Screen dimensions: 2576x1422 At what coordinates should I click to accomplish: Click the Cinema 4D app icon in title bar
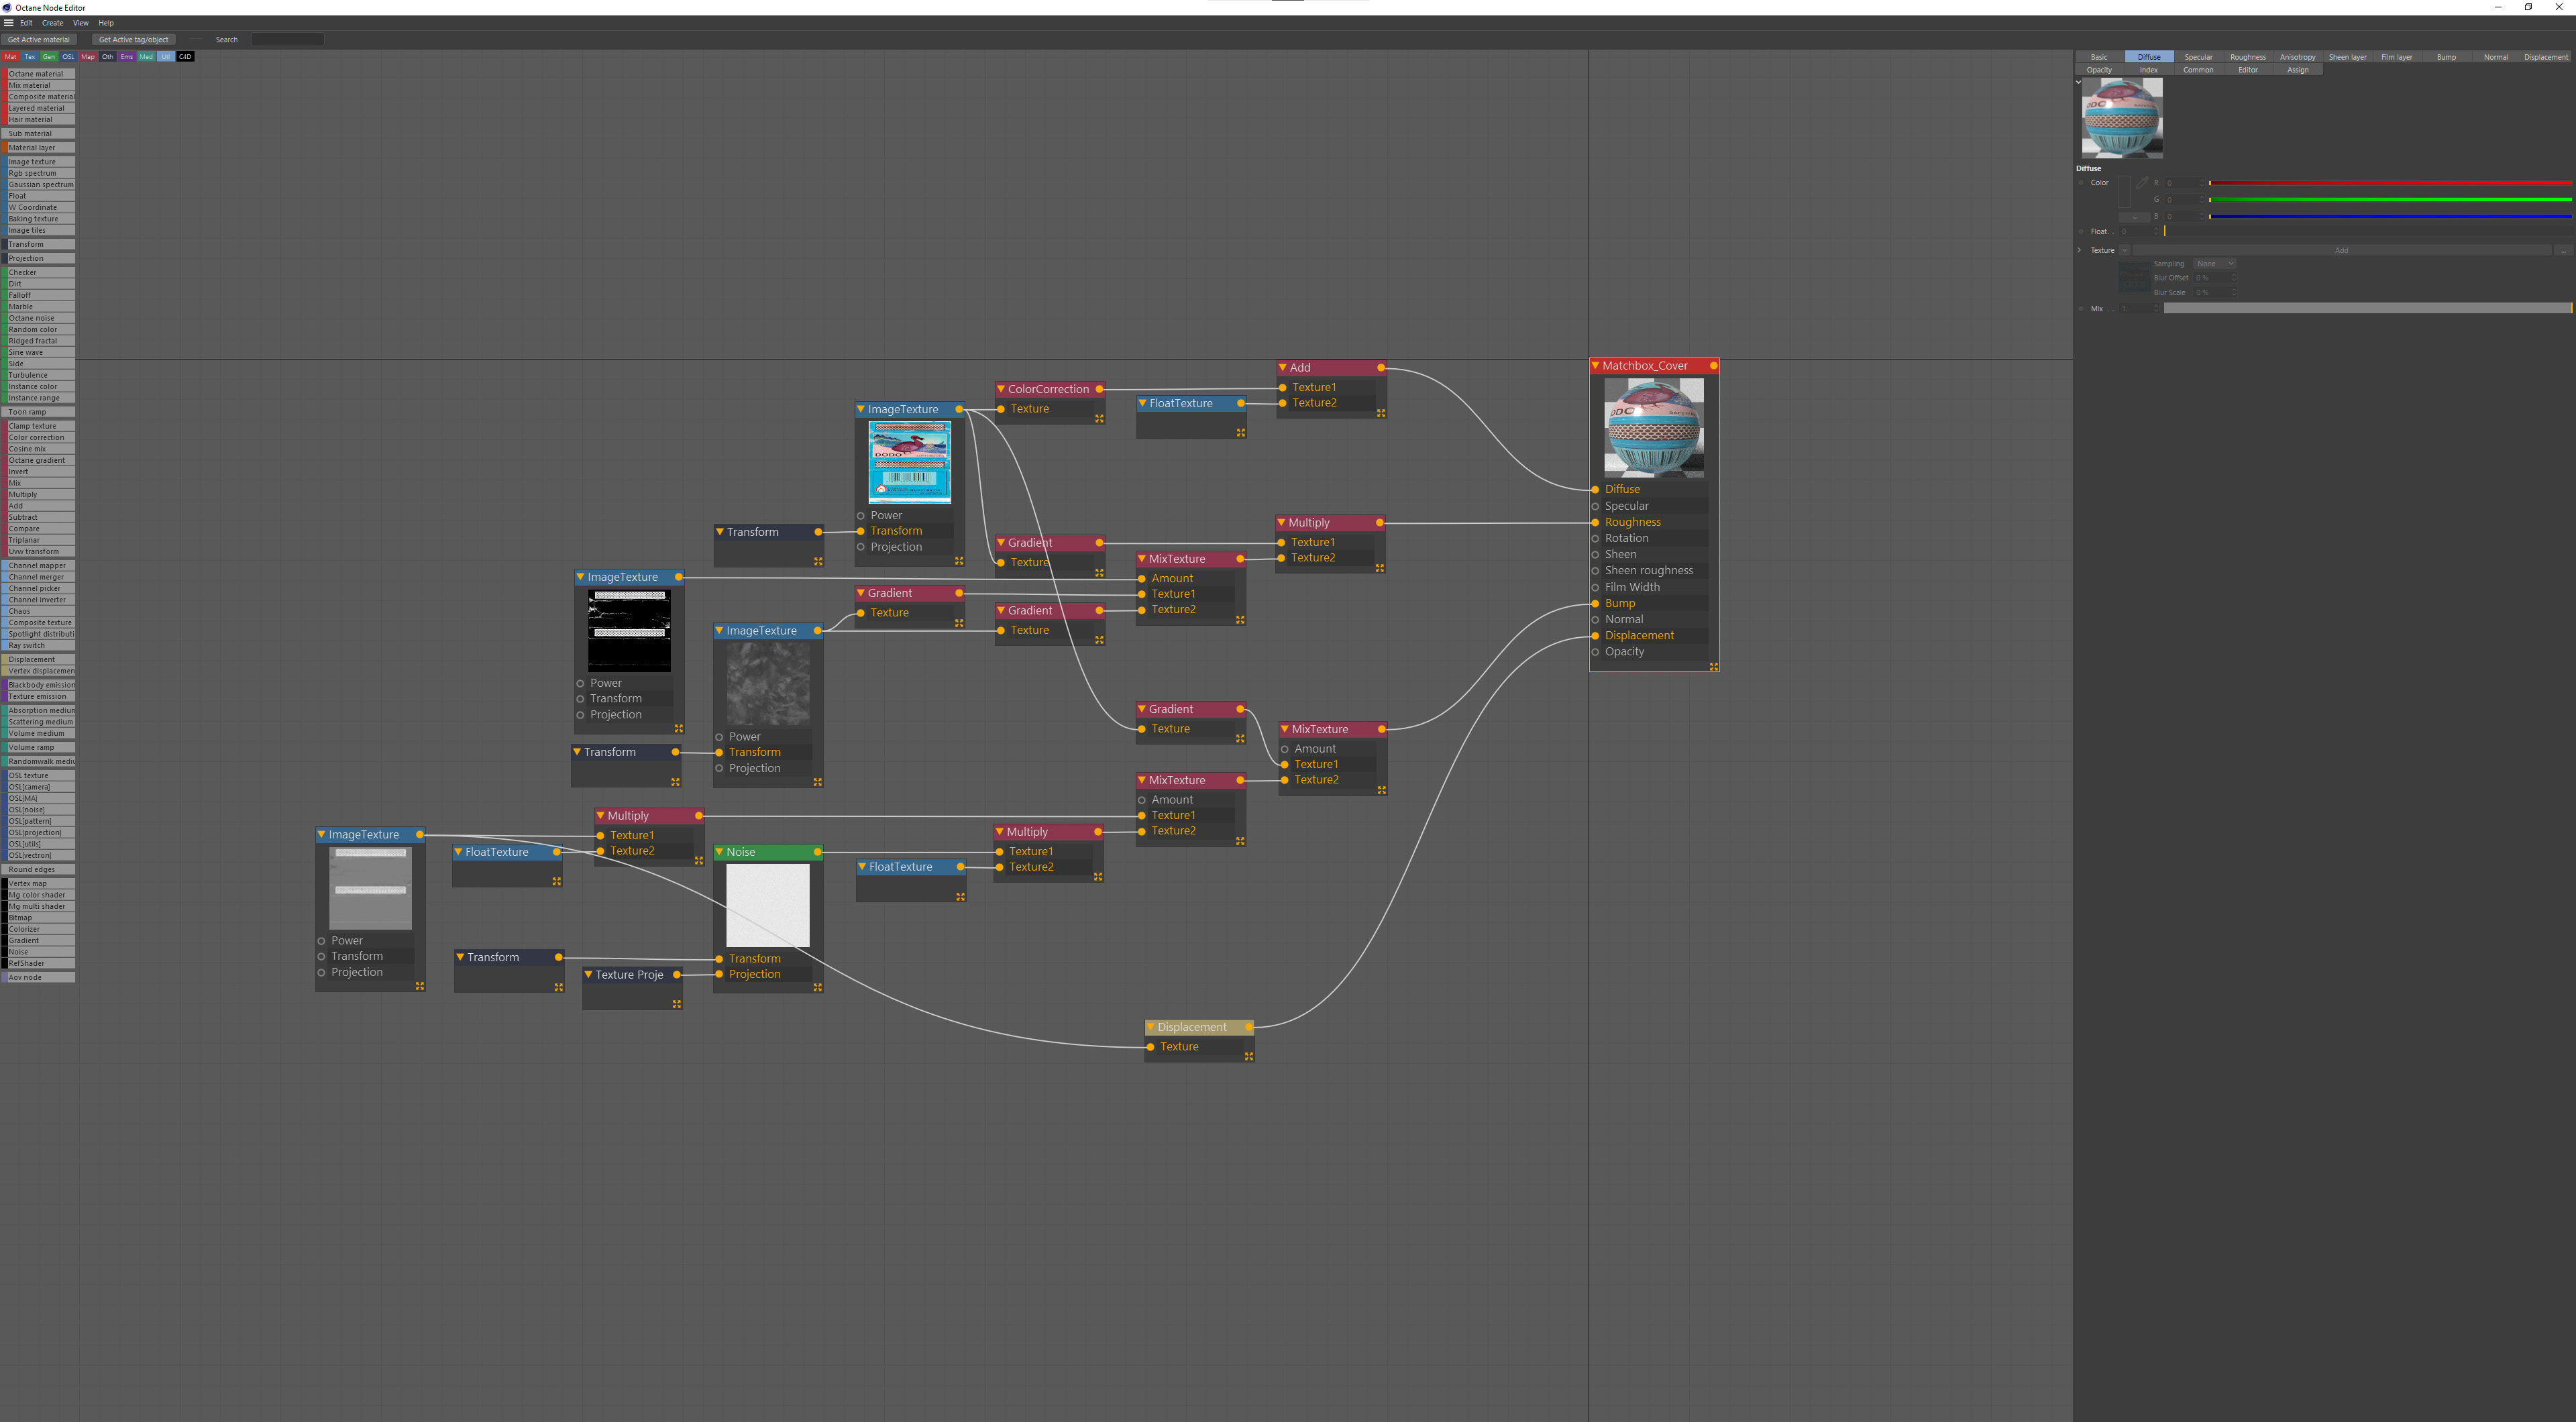click(x=6, y=7)
